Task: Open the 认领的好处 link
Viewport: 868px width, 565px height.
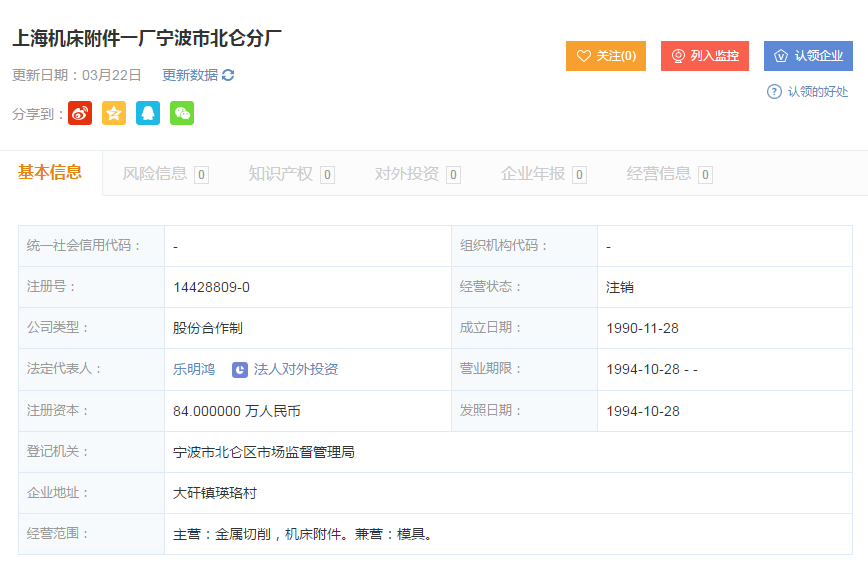Action: (817, 92)
